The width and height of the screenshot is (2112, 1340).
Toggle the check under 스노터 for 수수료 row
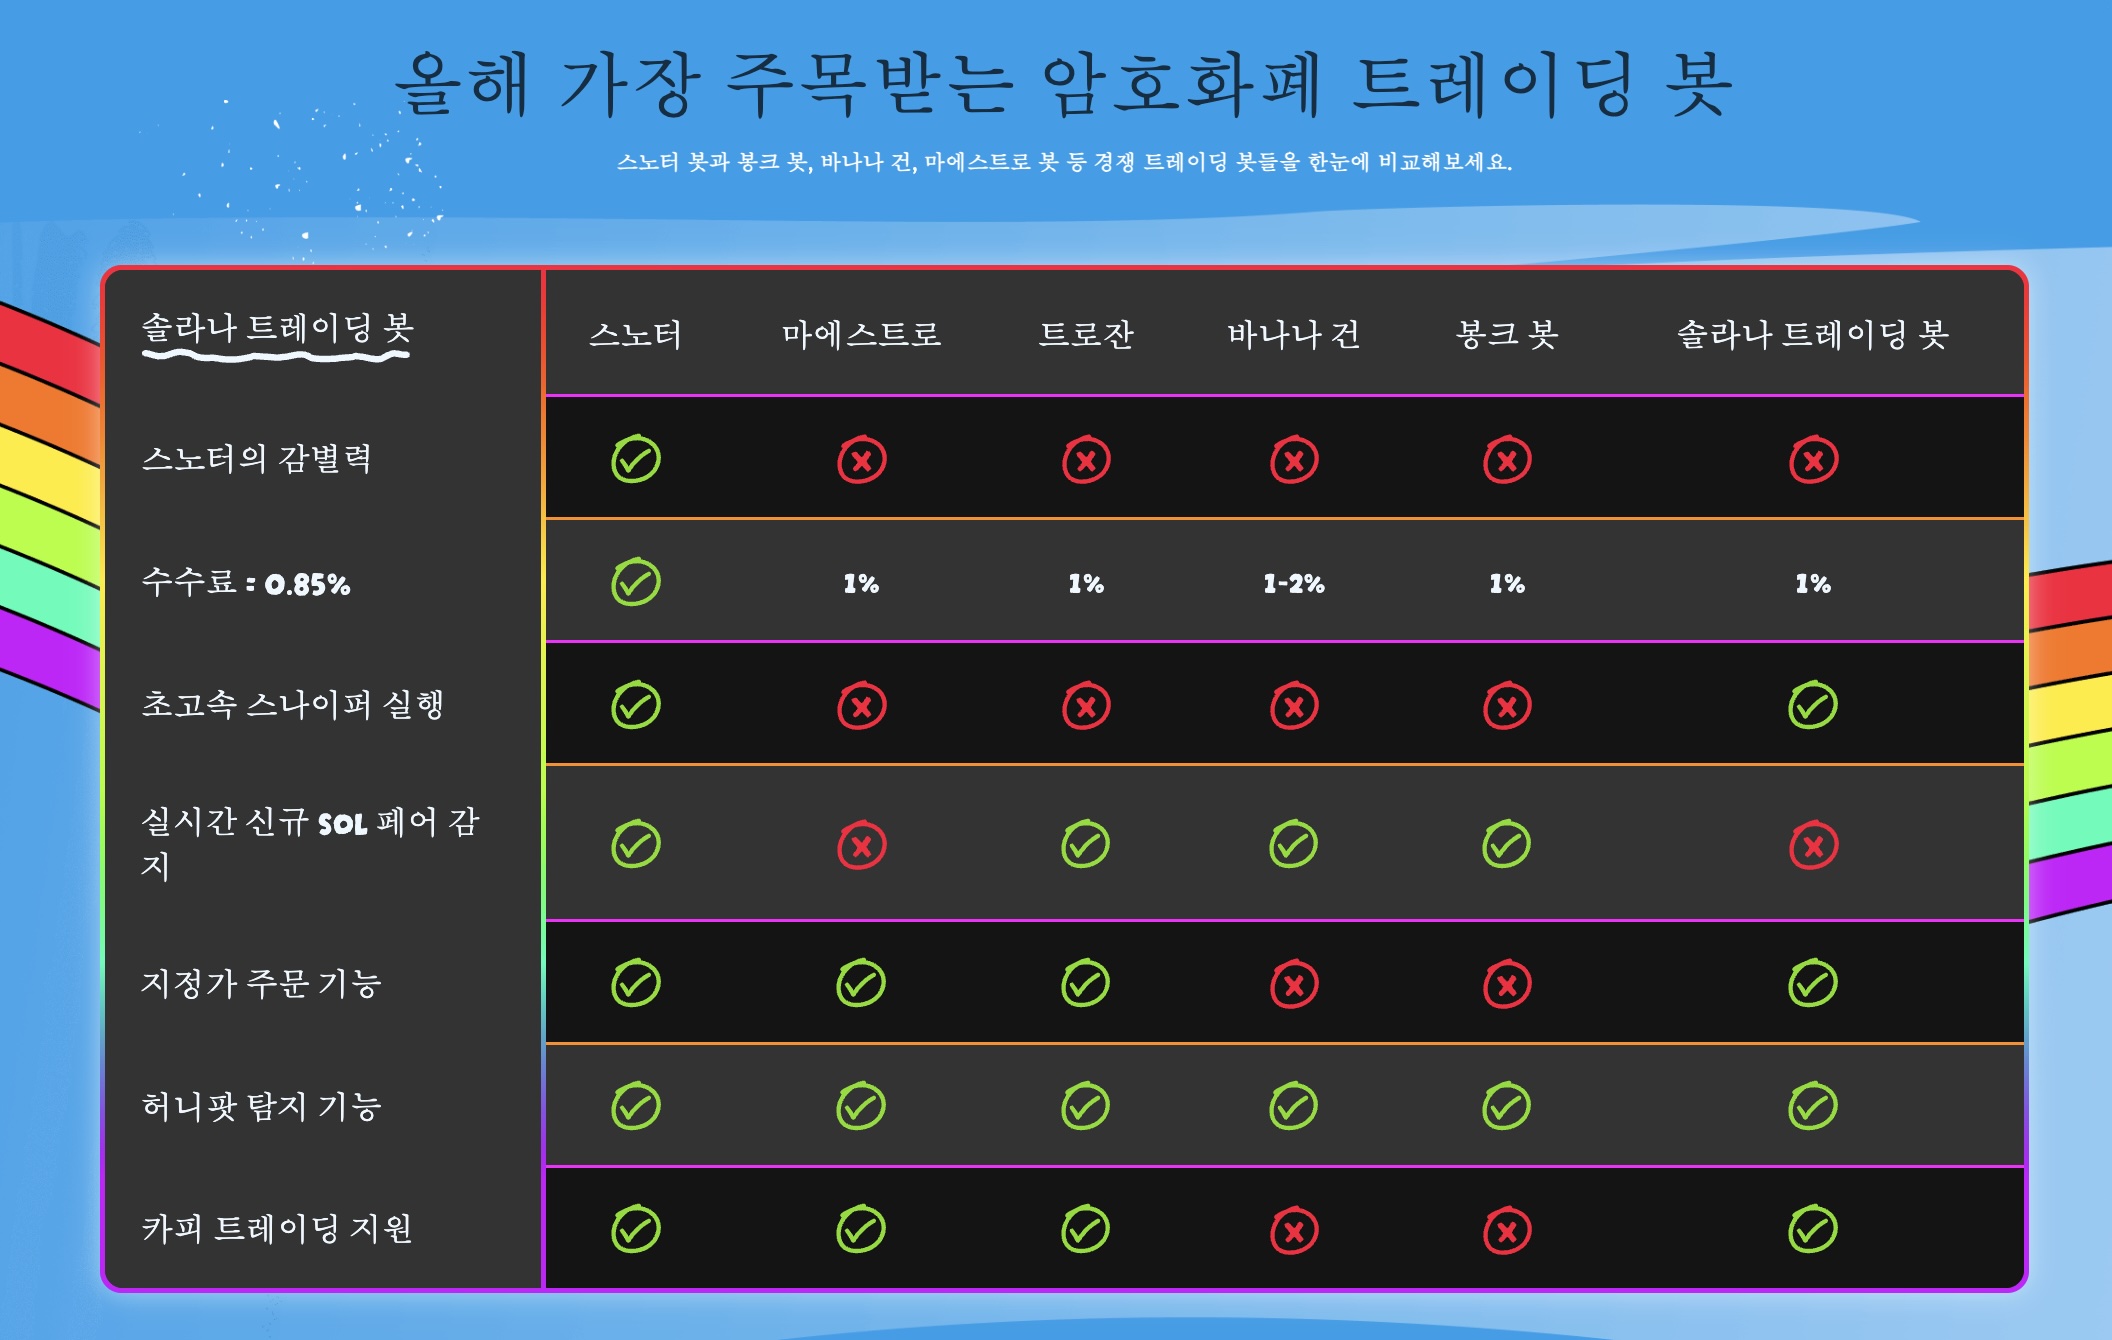click(633, 582)
